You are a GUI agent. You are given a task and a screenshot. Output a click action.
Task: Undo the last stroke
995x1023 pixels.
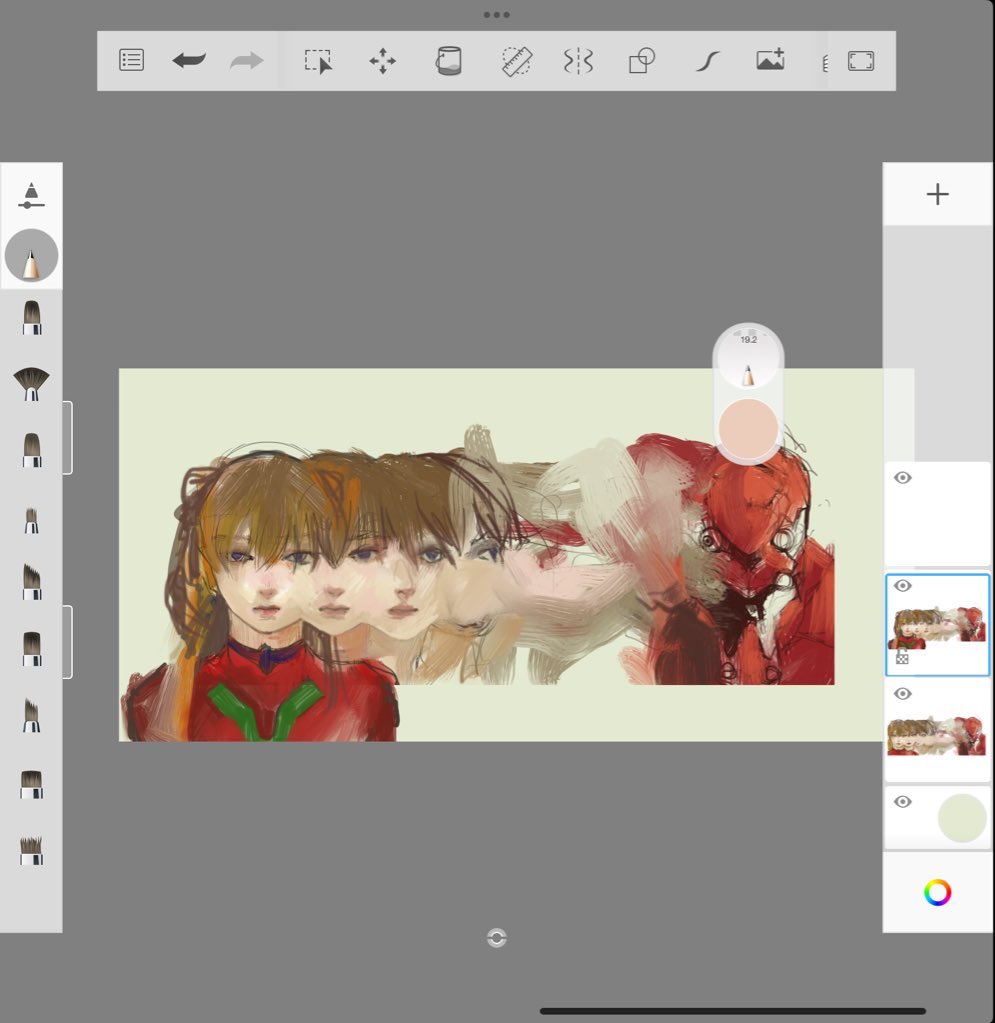pyautogui.click(x=189, y=60)
